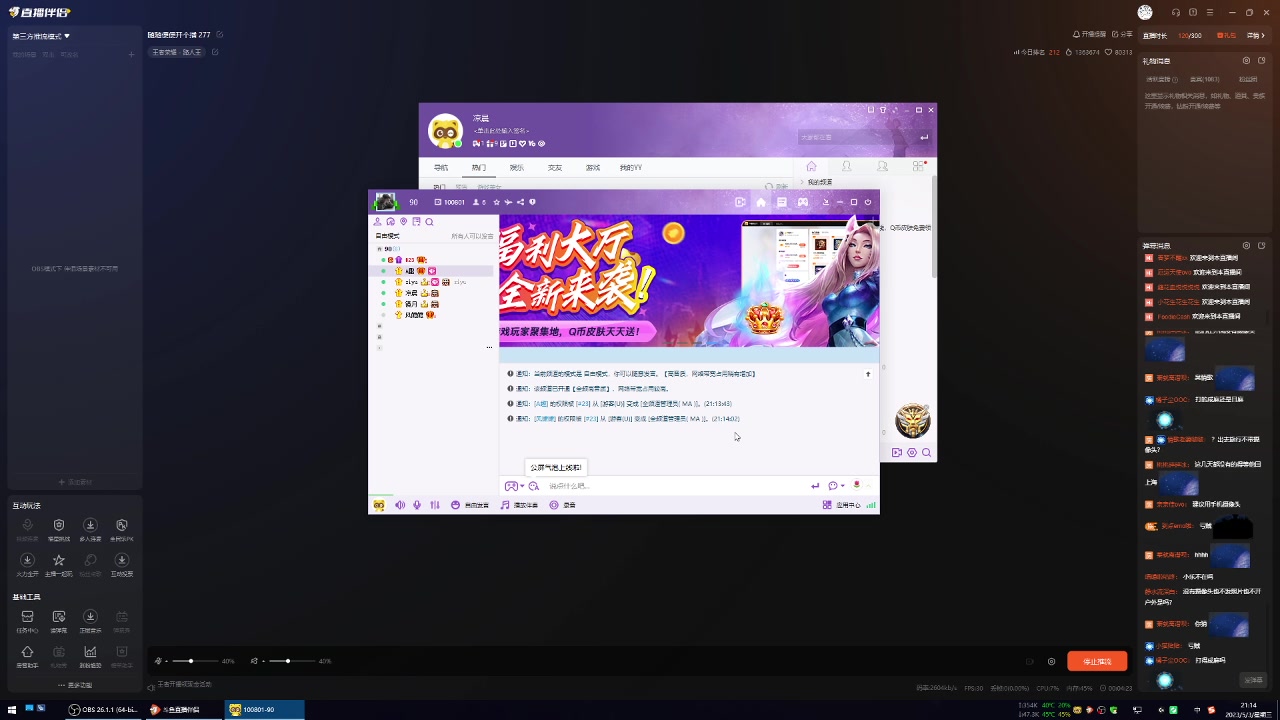Select the 热门 tab in YY main window
This screenshot has height=720, width=1280.
[x=479, y=168]
